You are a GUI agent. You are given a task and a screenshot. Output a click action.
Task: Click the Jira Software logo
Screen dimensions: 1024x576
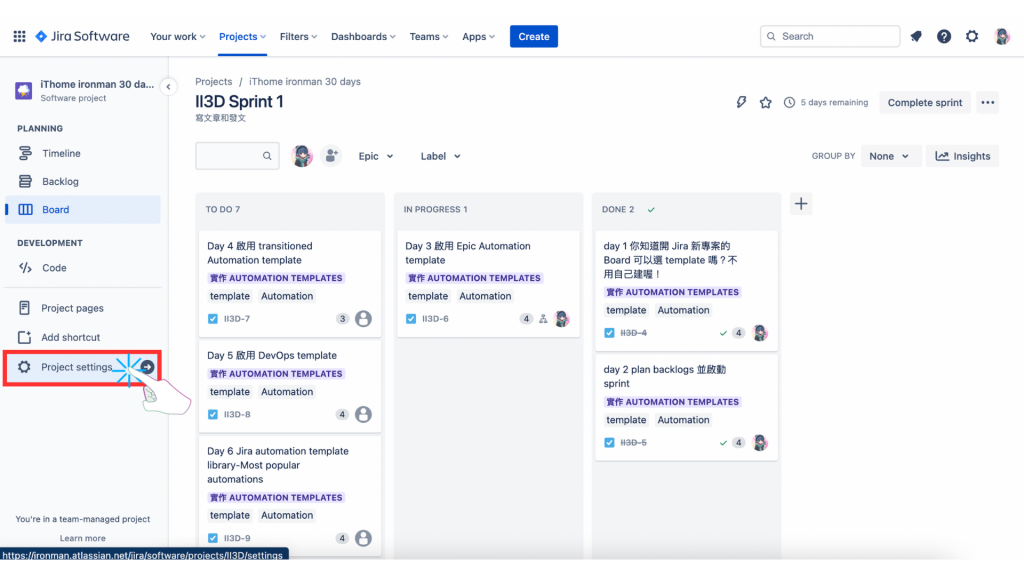point(82,37)
